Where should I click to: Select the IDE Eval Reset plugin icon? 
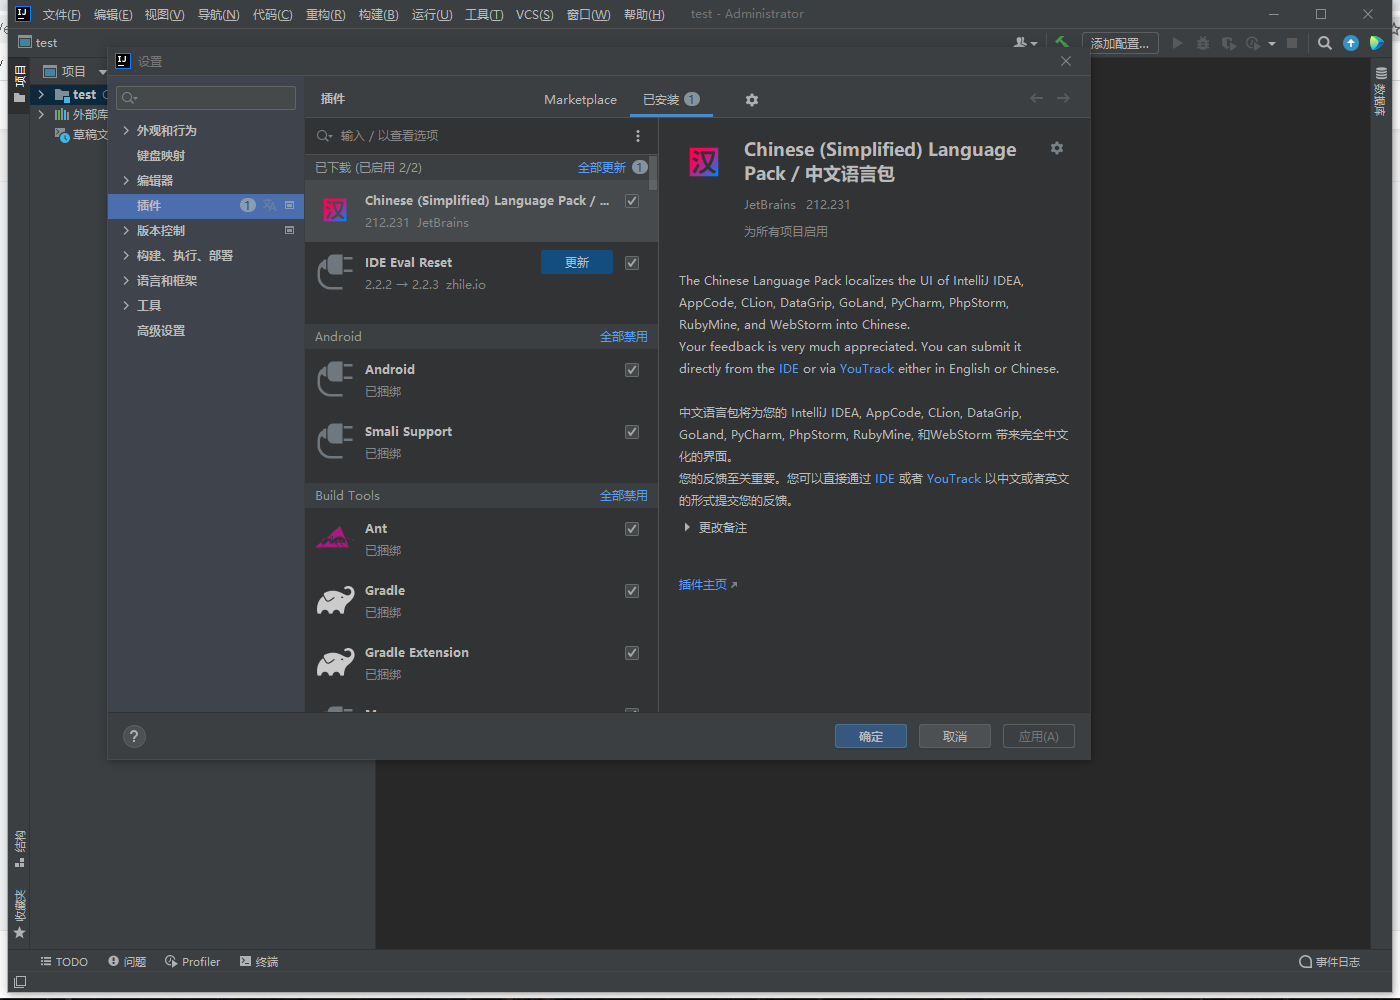tap(335, 272)
